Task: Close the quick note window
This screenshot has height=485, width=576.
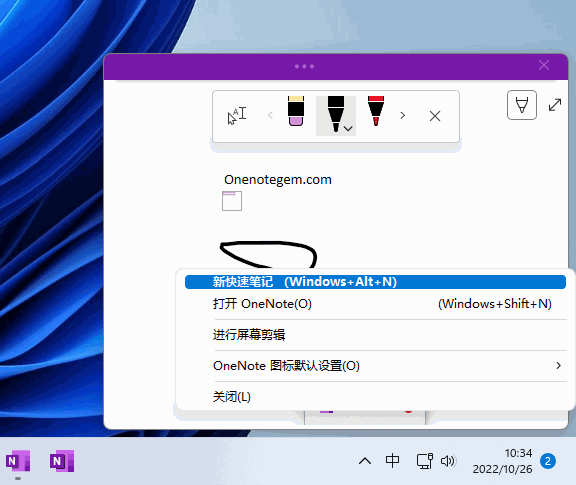Action: click(544, 65)
